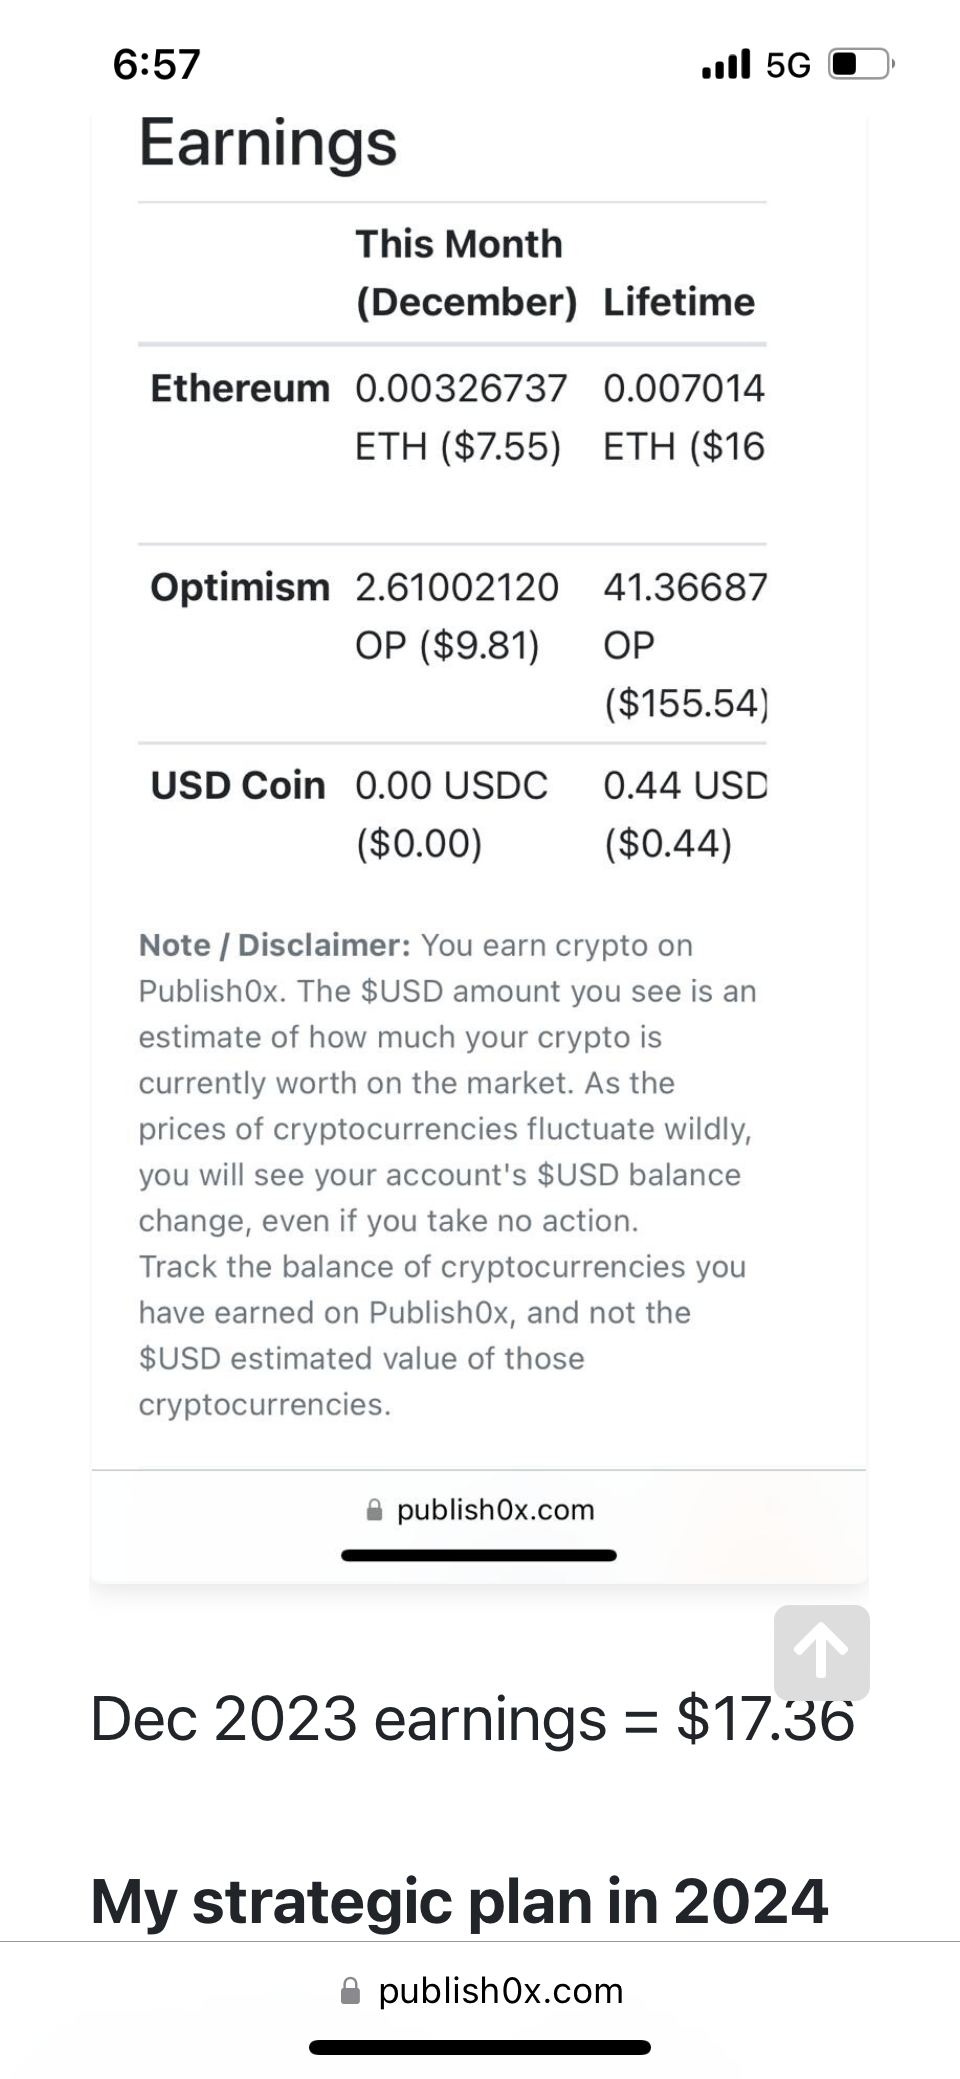Tap the My strategic plan in 2024 heading
This screenshot has height=2079, width=960.
pos(459,1901)
